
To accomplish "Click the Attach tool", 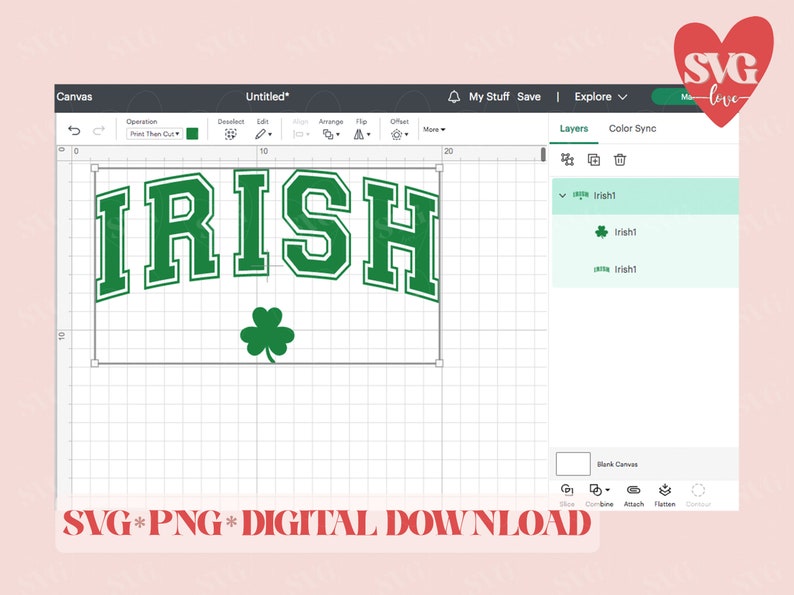I will click(633, 495).
